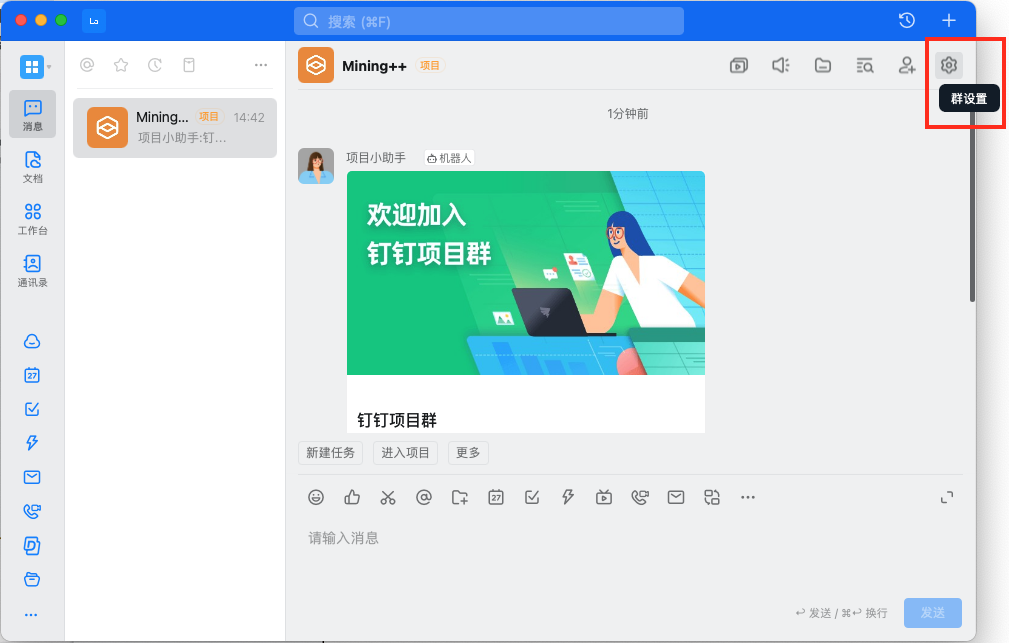Click the DING lightning icon in sidebar
Screen dimensions: 1009x643
[x=32, y=443]
